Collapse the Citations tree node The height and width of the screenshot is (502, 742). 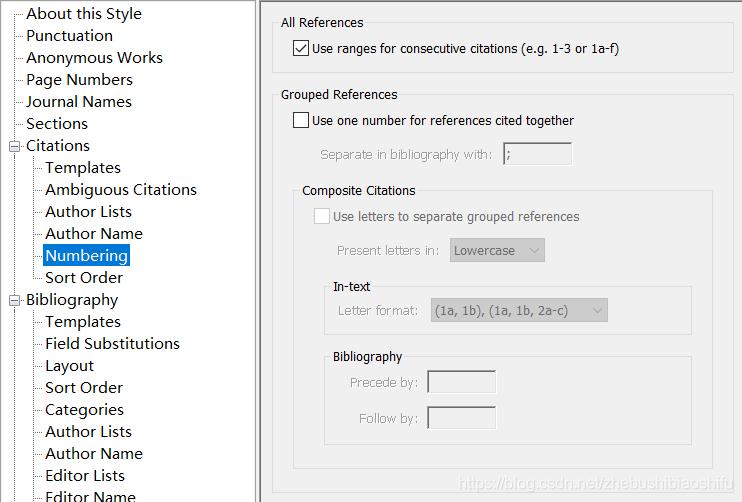click(x=15, y=146)
